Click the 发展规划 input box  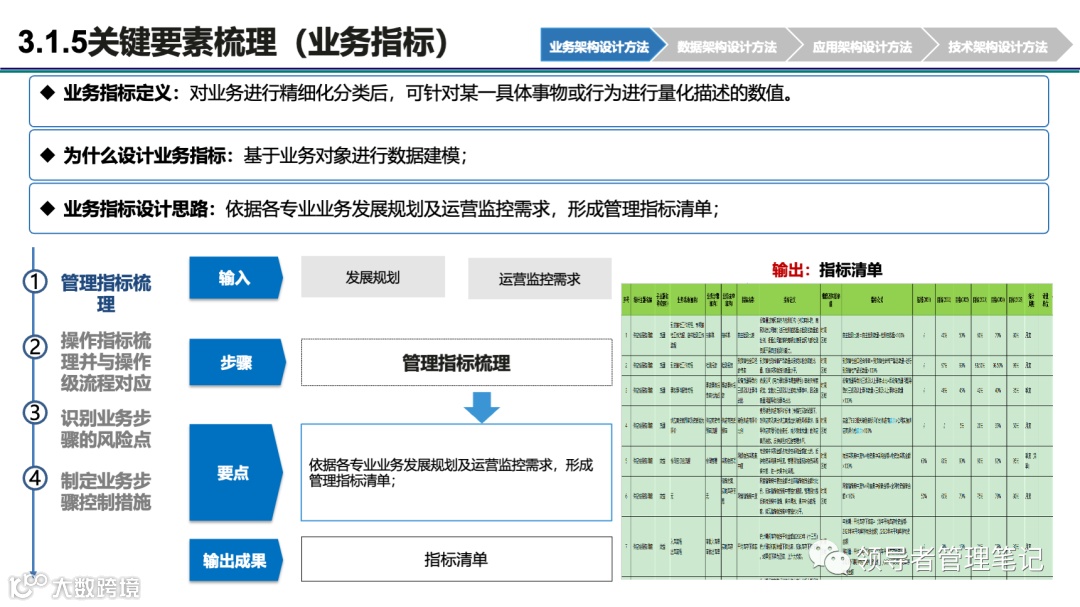[373, 277]
